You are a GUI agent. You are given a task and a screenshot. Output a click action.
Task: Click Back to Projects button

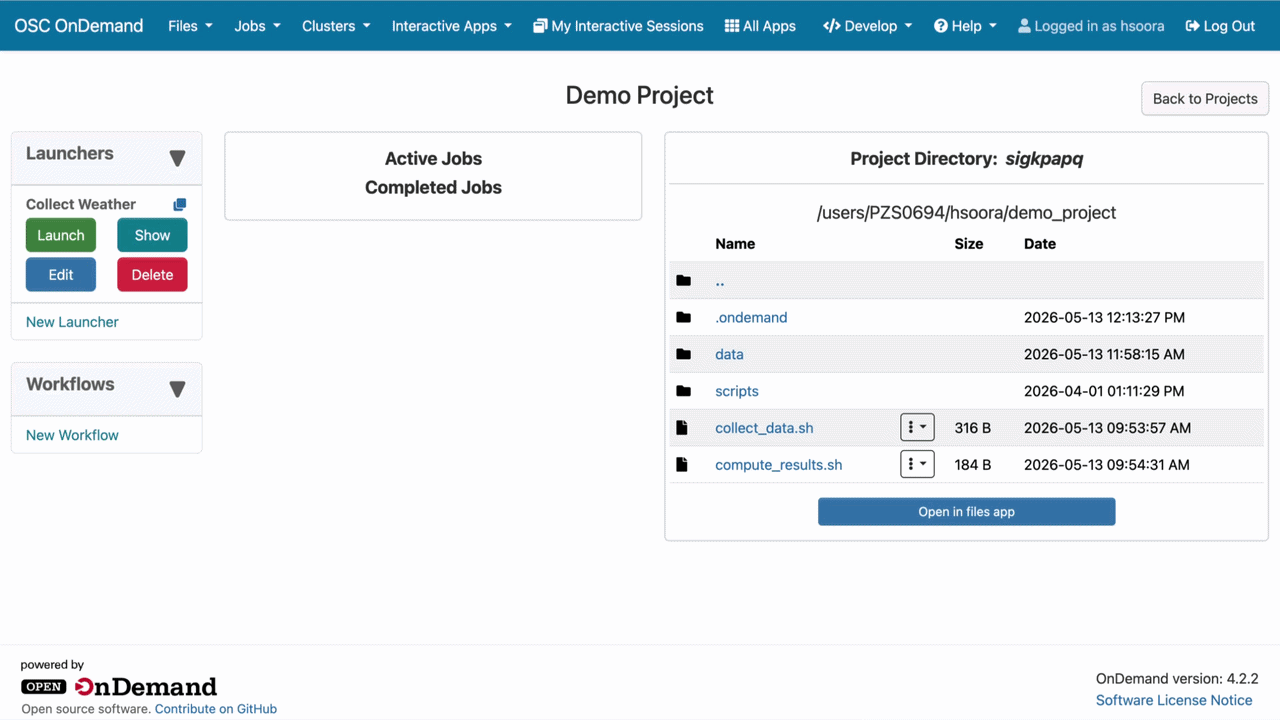pos(1205,98)
